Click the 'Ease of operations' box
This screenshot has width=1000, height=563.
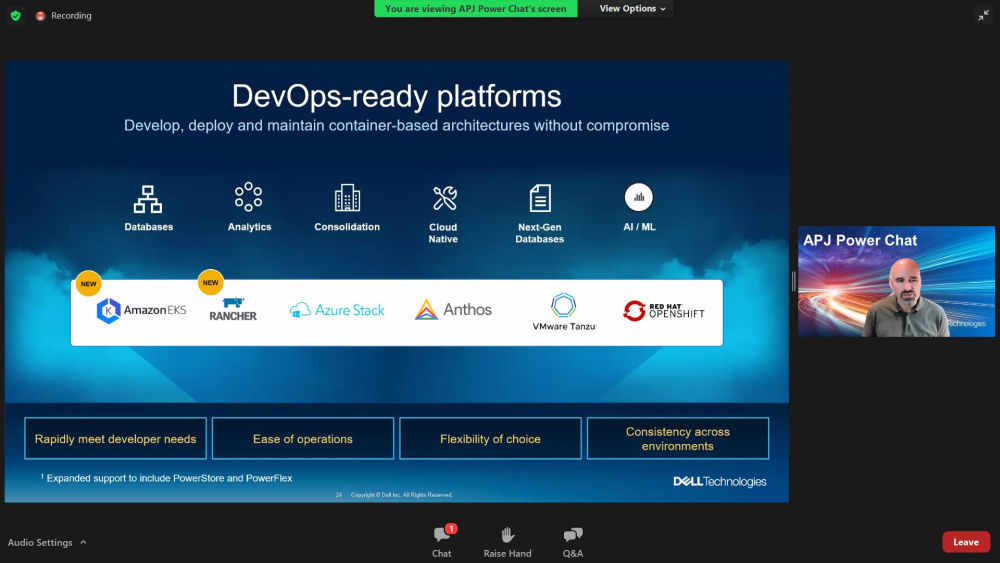(x=303, y=439)
